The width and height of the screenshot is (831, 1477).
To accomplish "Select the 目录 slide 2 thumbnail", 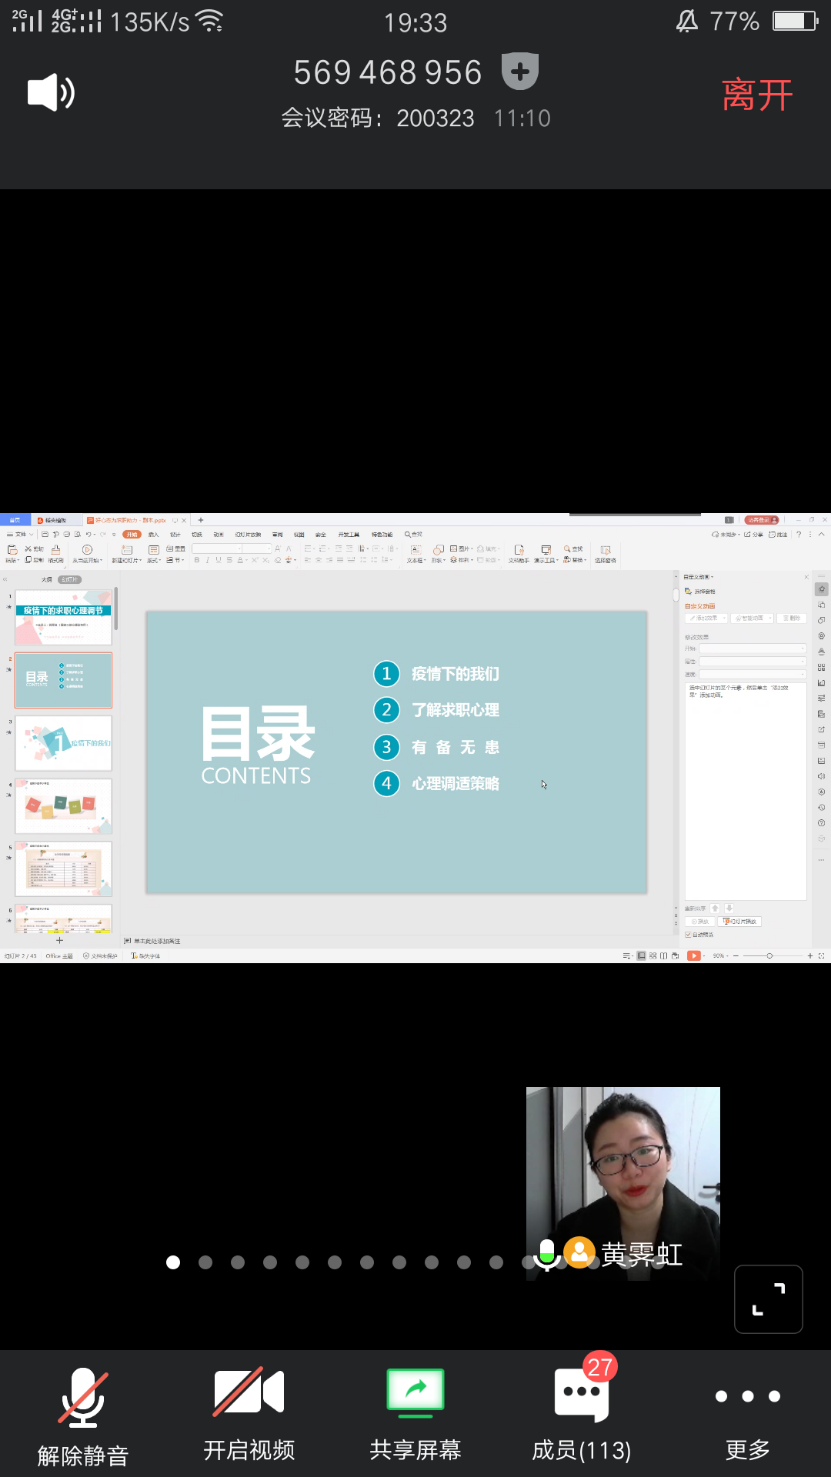I will pos(63,680).
